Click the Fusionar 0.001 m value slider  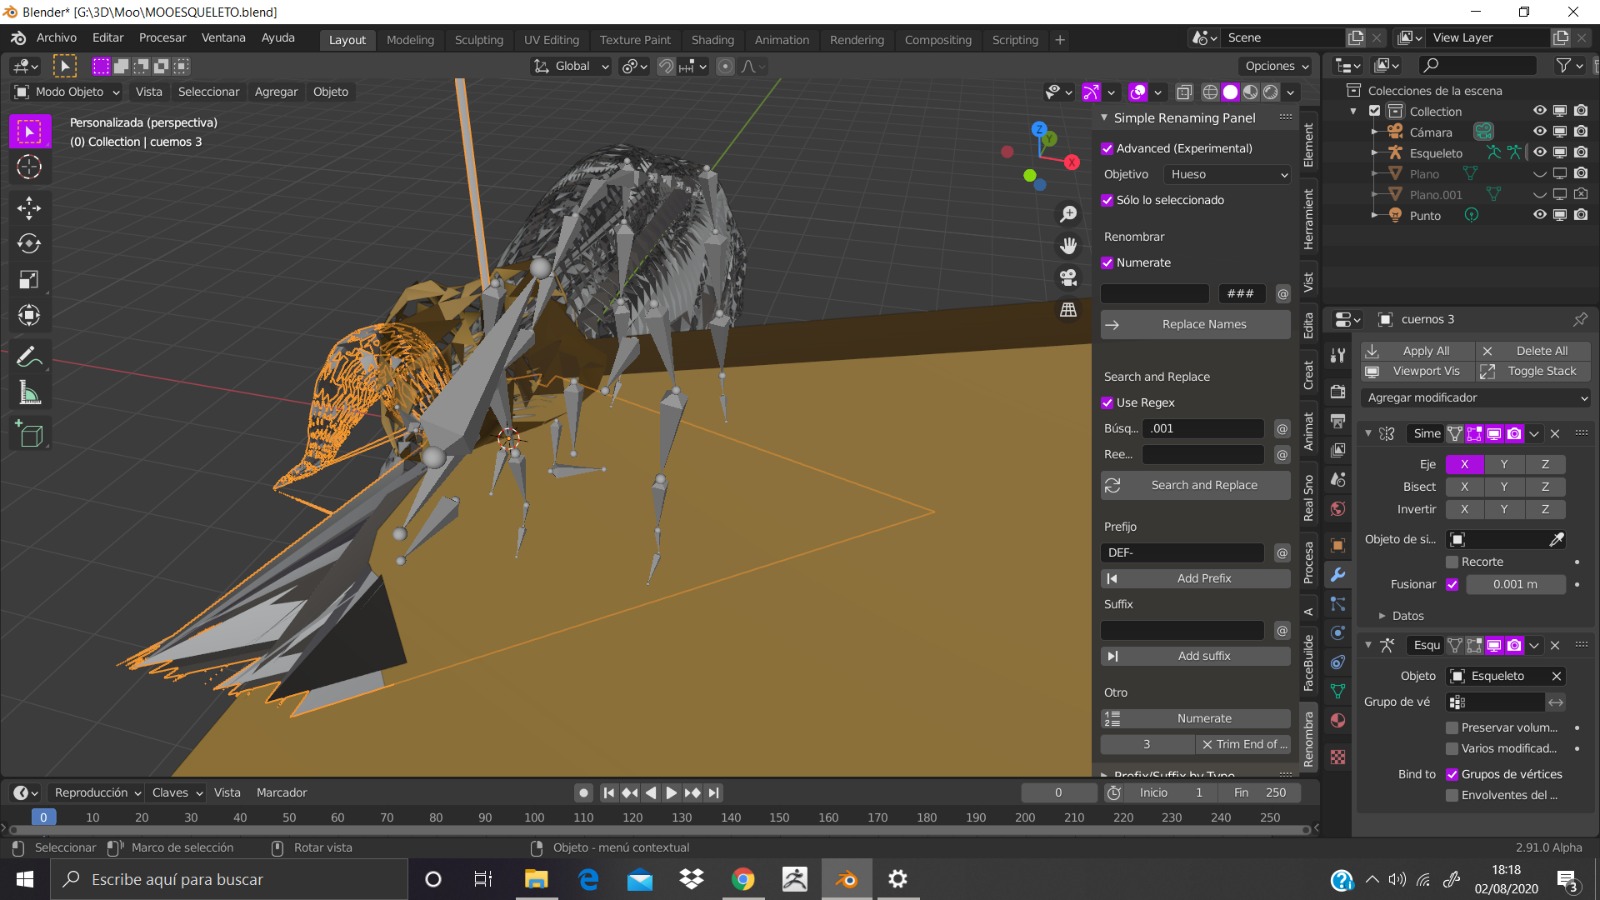1516,585
